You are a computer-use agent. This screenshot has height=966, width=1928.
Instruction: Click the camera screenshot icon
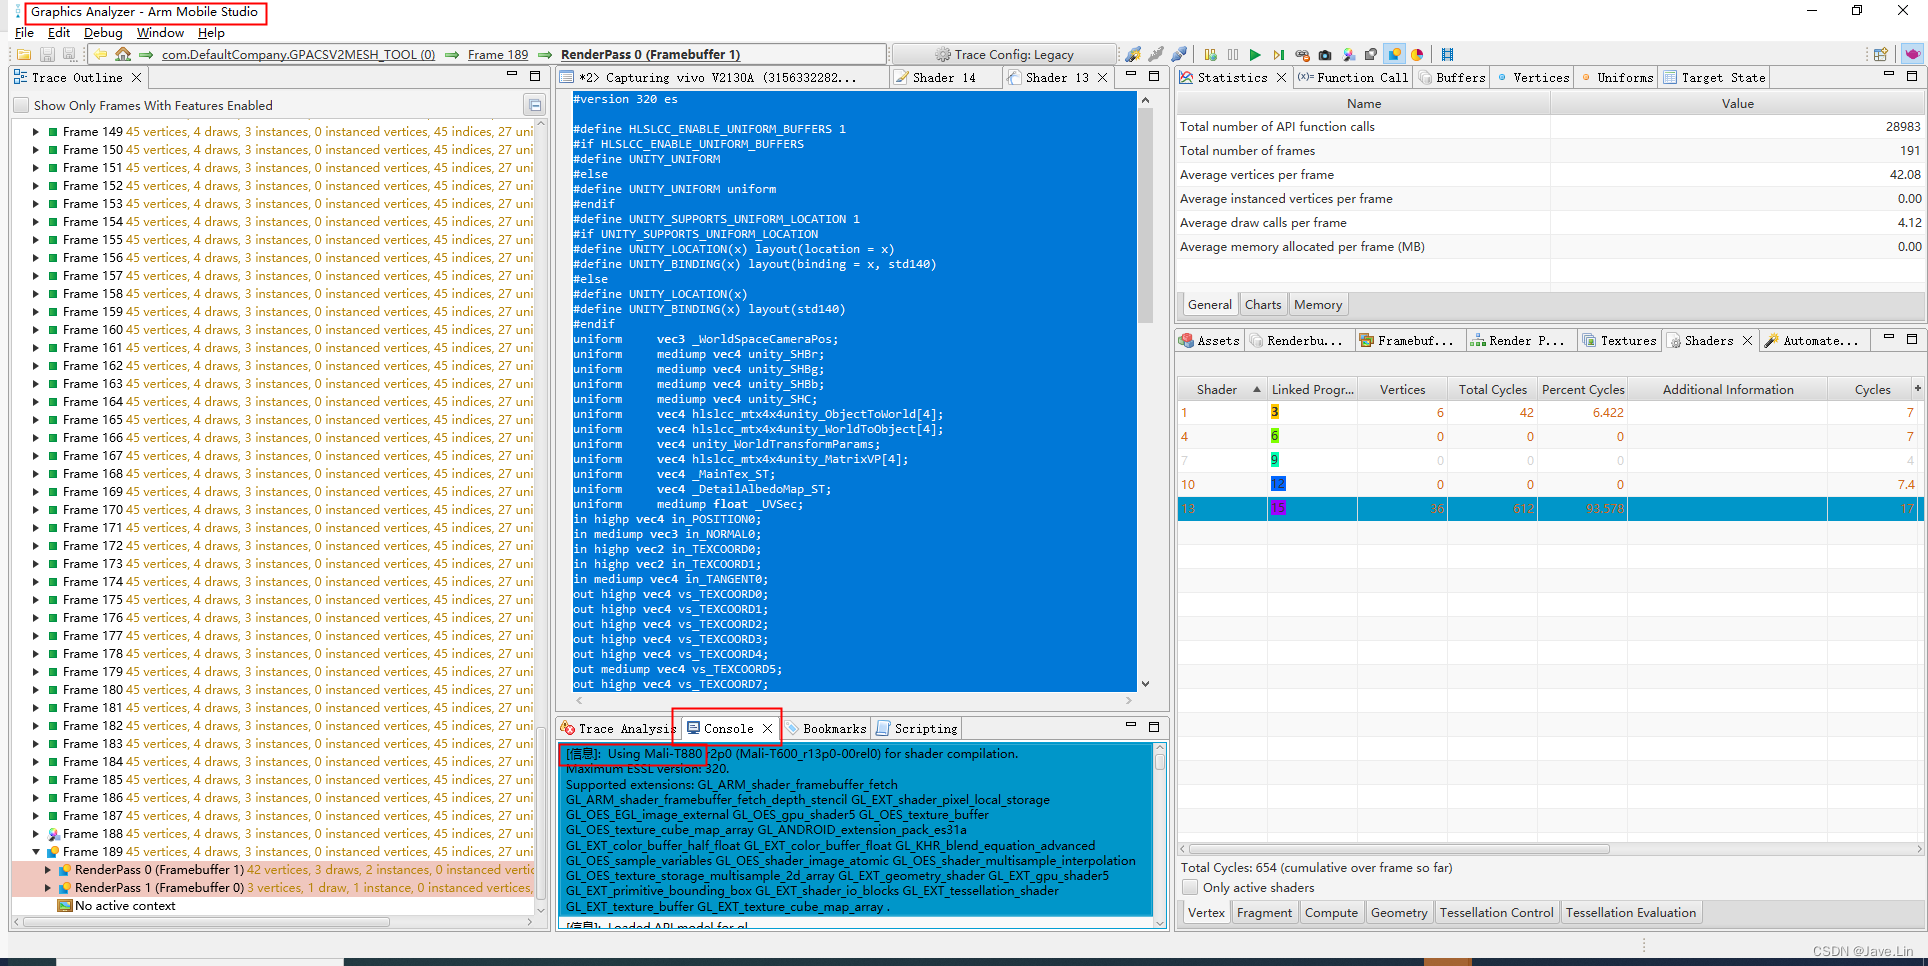pyautogui.click(x=1325, y=55)
